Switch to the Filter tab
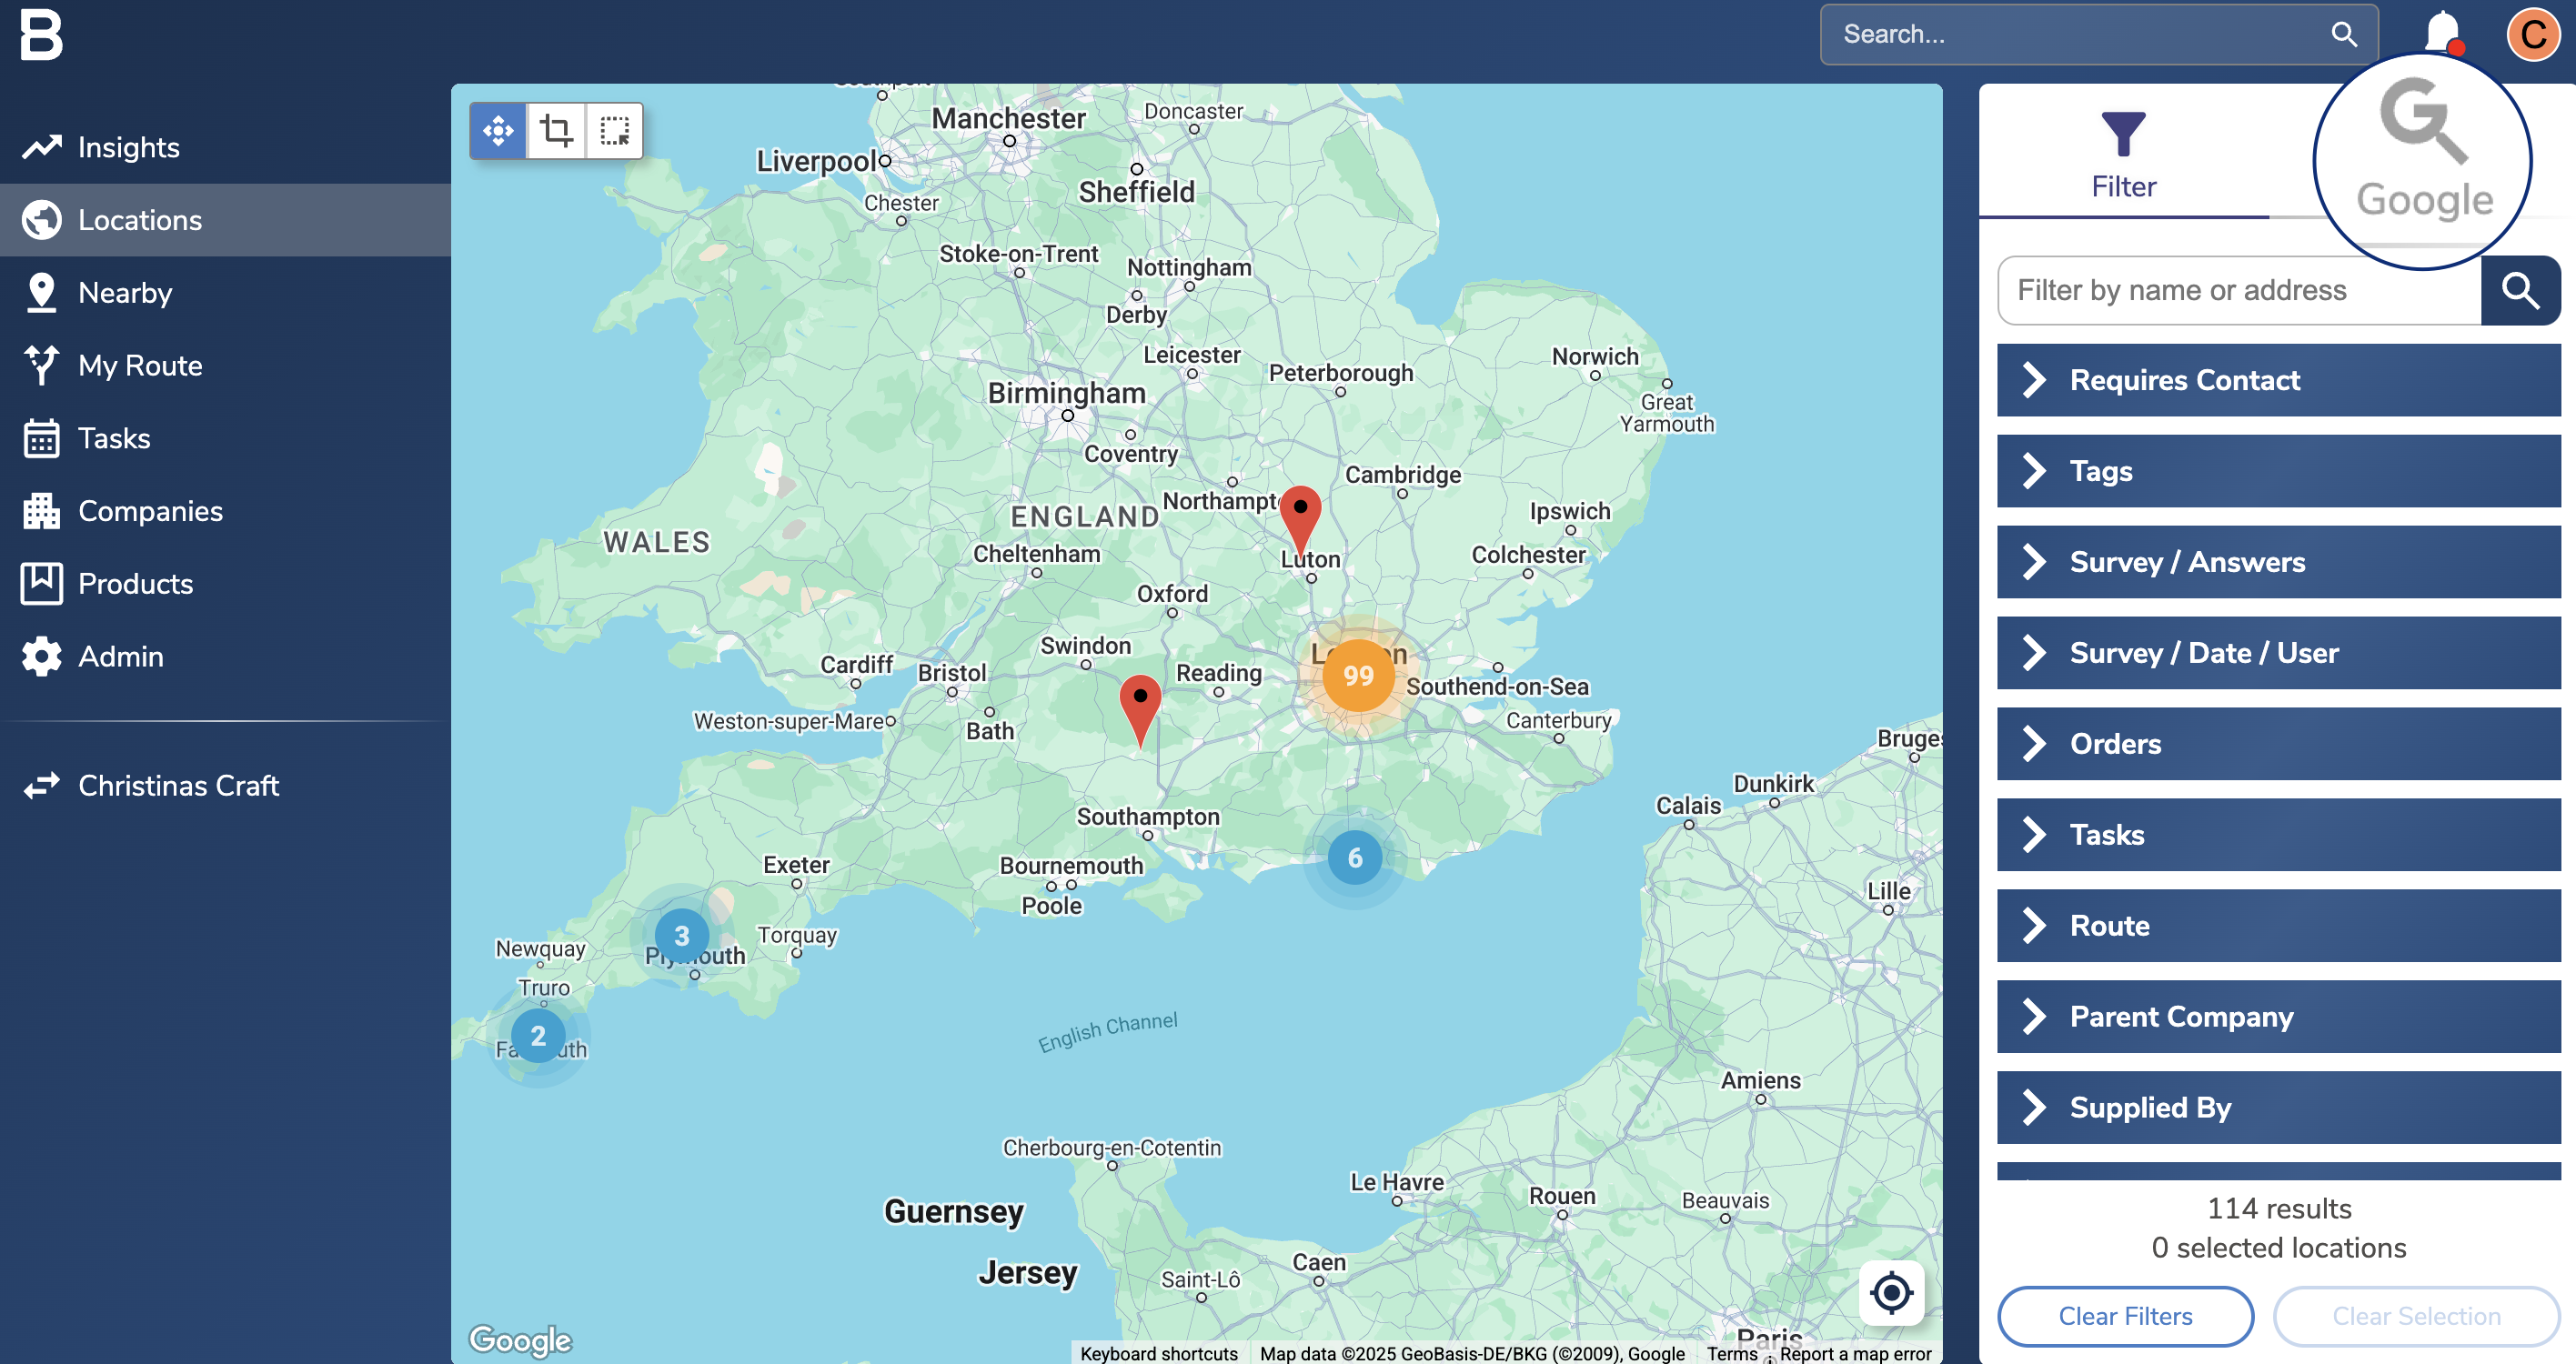The width and height of the screenshot is (2576, 1364). coord(2123,155)
